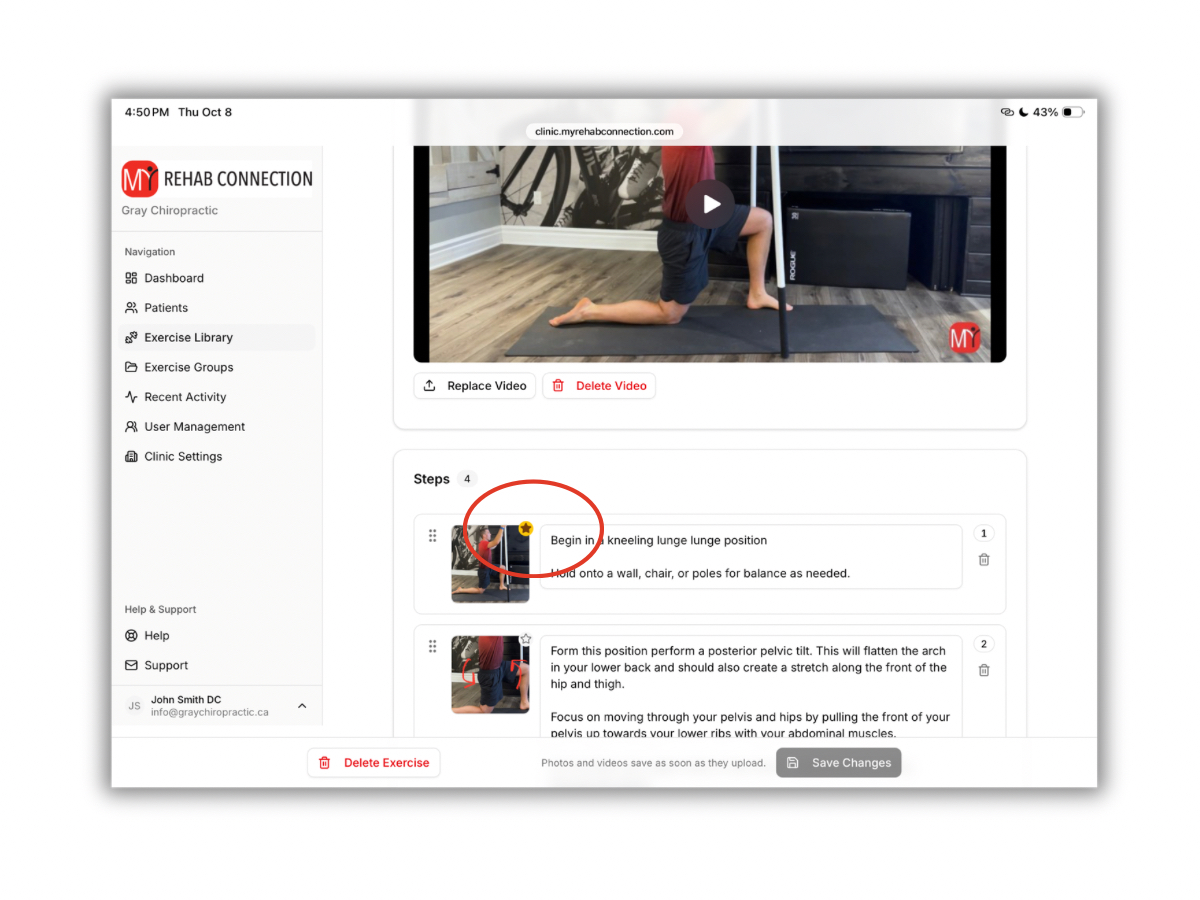The height and width of the screenshot is (900, 1200).
Task: Click the JS avatar in the sidebar
Action: point(134,706)
